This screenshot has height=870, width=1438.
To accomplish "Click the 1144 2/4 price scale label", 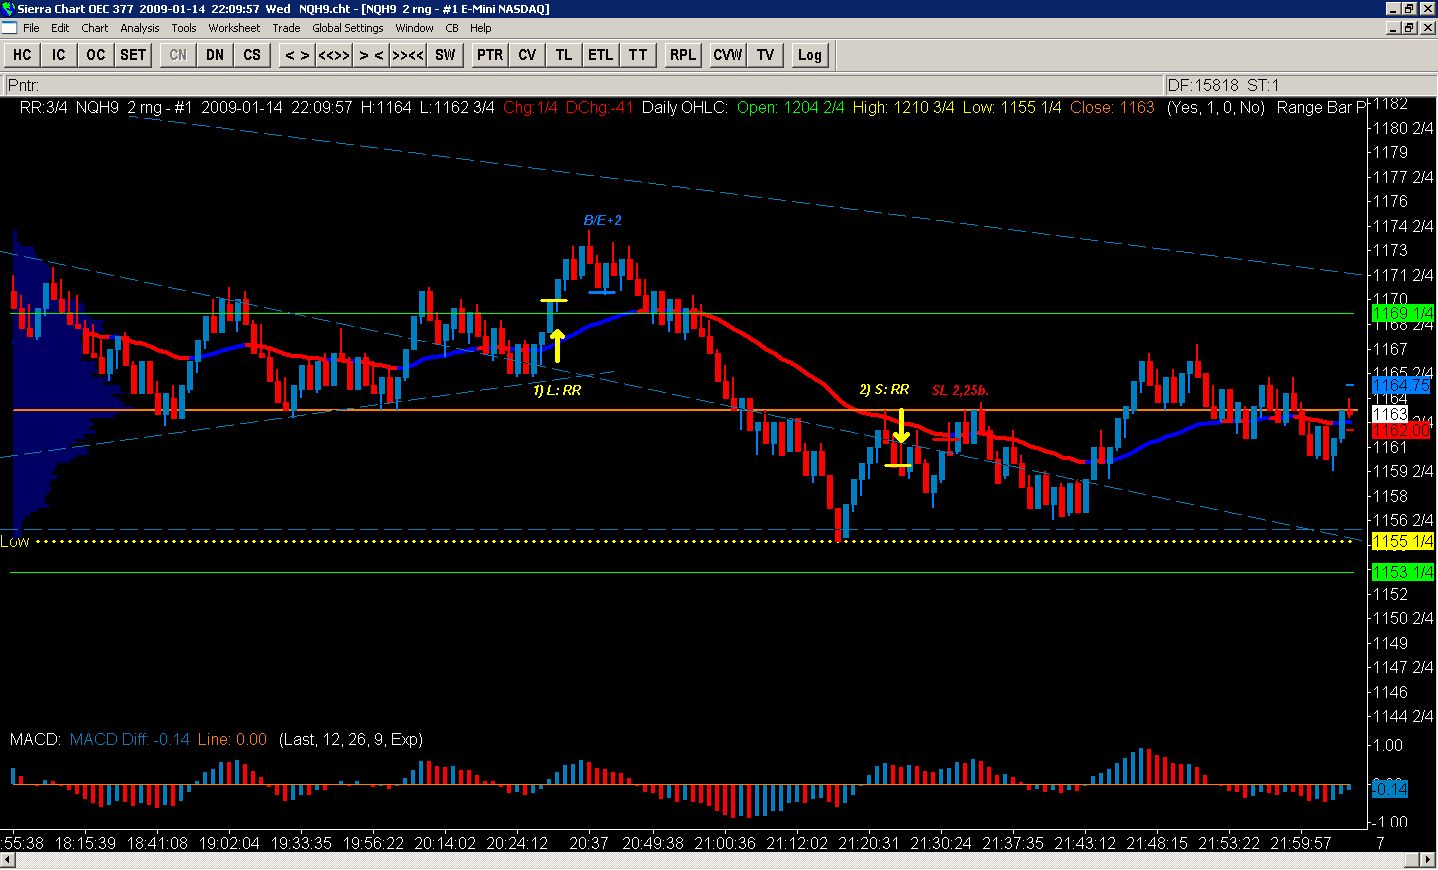I will (x=1404, y=716).
